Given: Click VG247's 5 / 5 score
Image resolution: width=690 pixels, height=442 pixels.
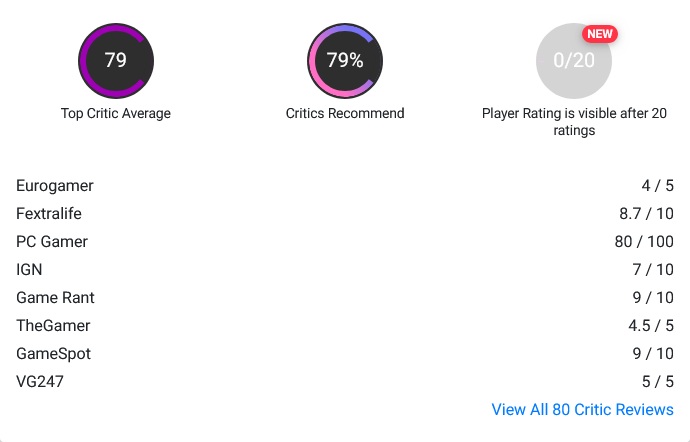Looking at the screenshot, I should 657,381.
